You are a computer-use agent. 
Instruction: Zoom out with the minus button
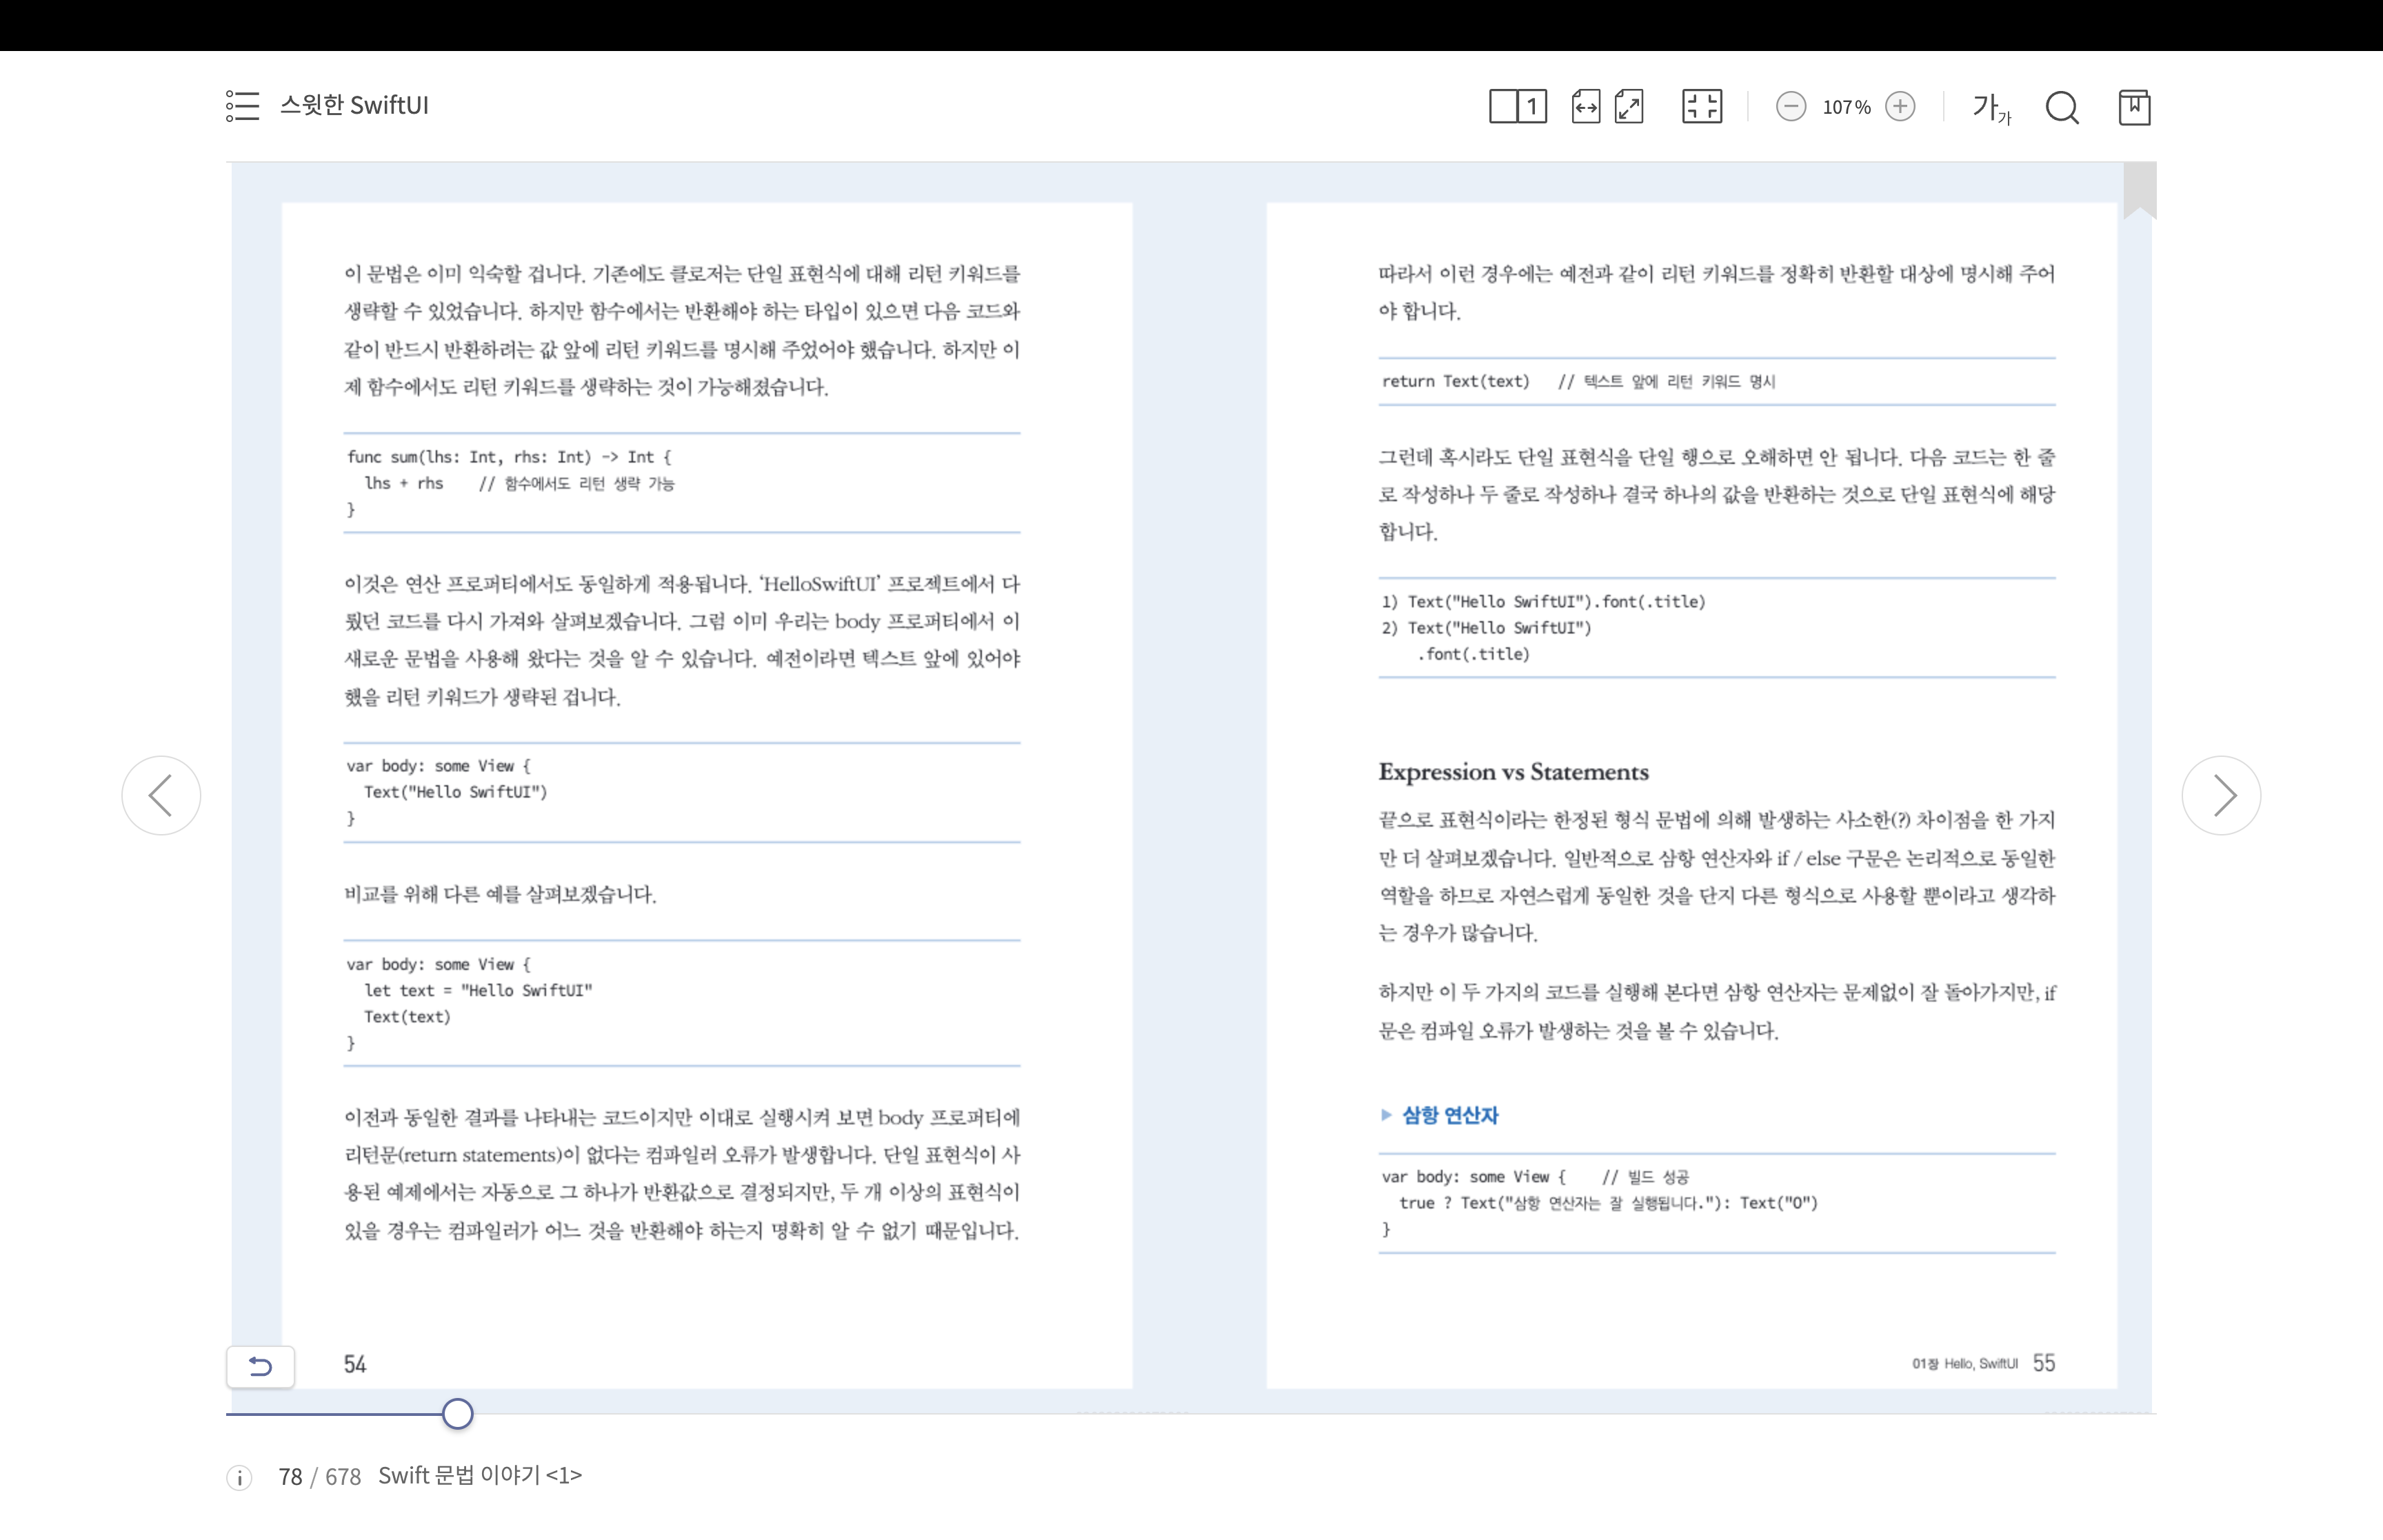1790,106
